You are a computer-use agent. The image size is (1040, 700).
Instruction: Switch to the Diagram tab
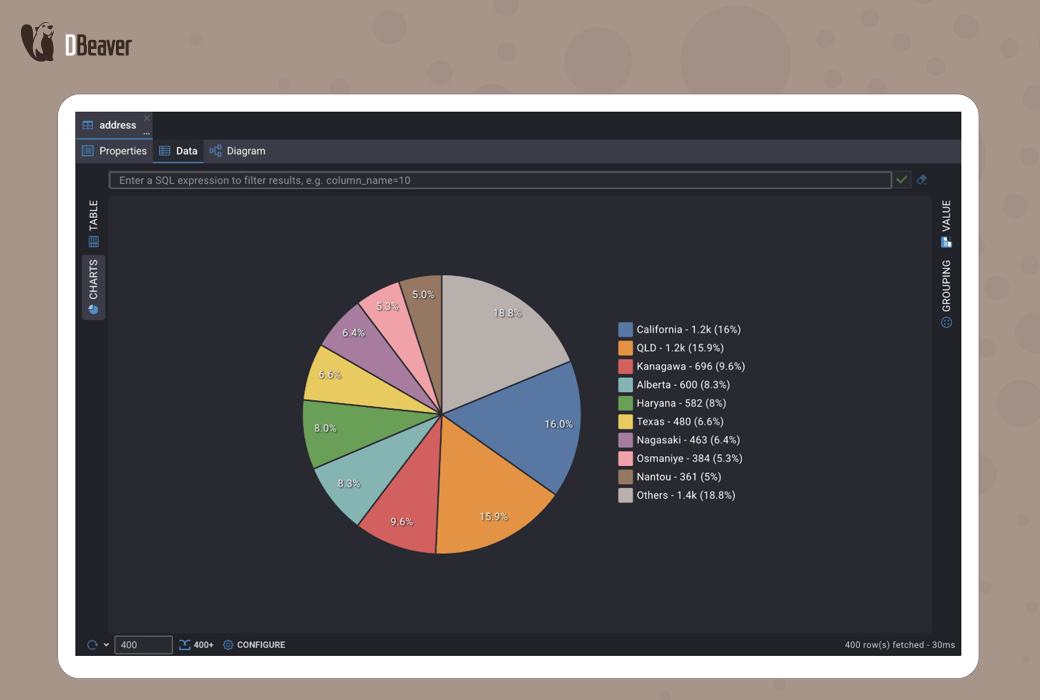pos(238,151)
